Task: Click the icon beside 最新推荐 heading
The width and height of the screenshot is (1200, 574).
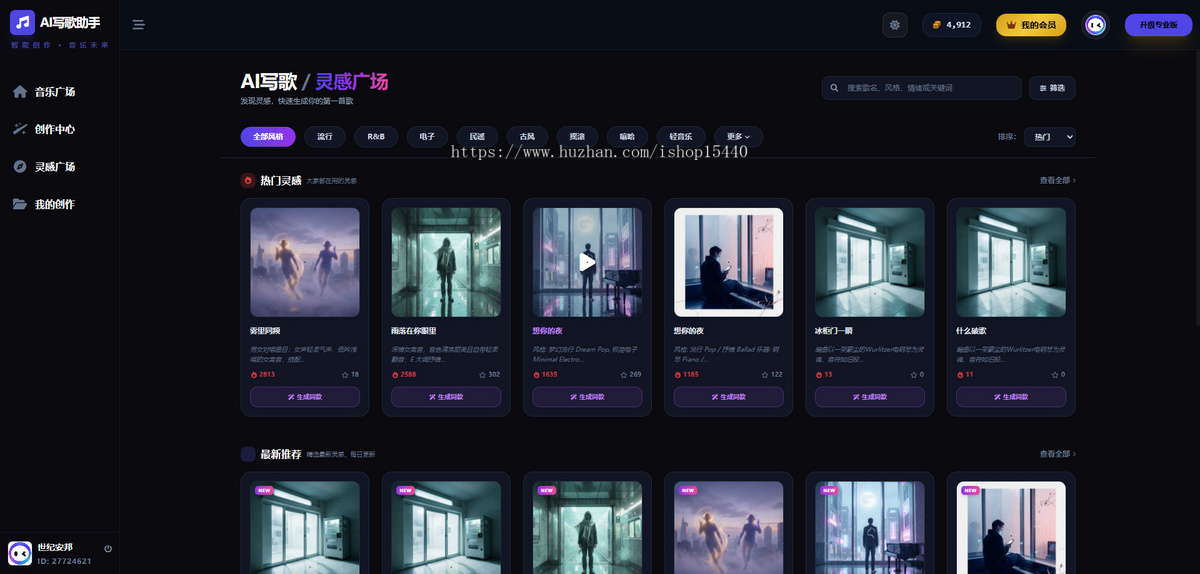Action: click(248, 454)
